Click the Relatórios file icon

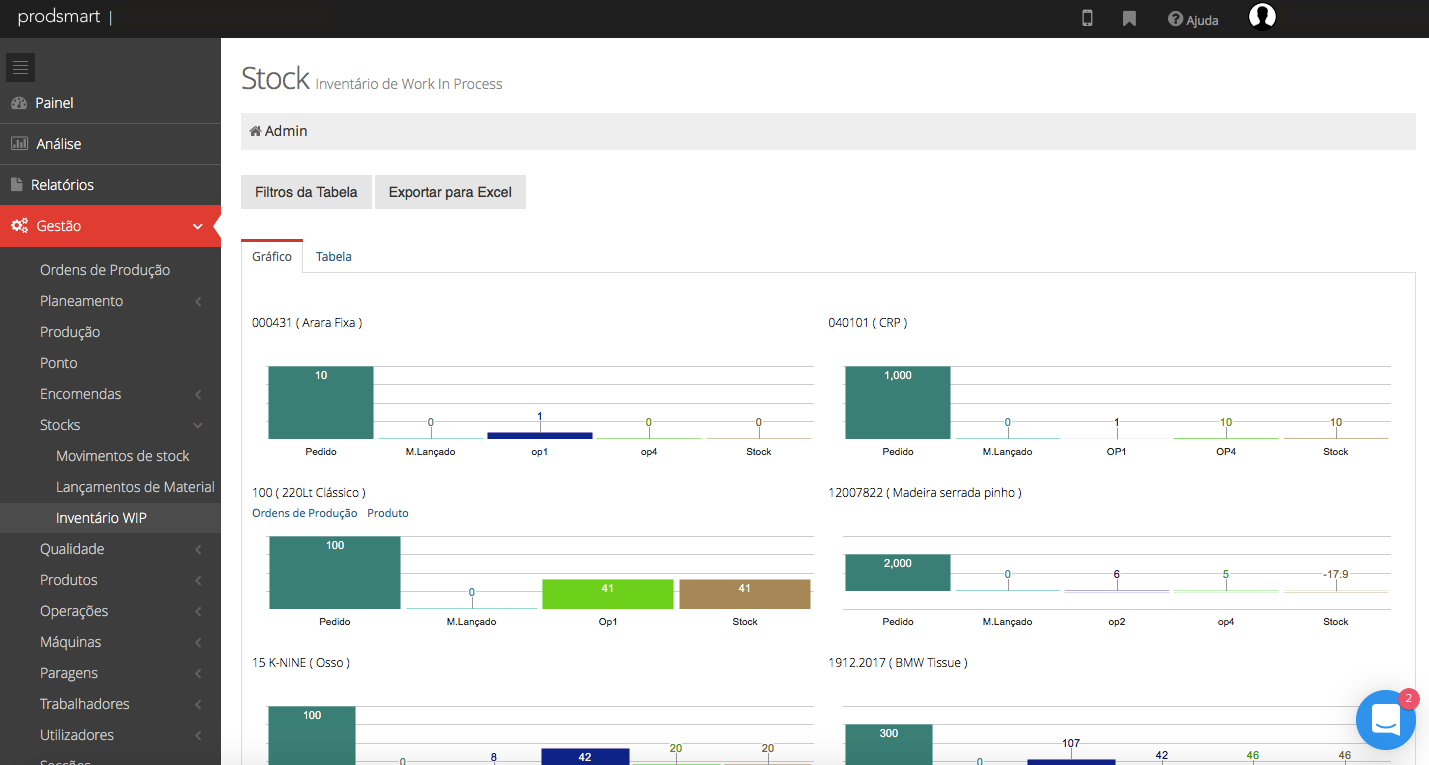(16, 185)
